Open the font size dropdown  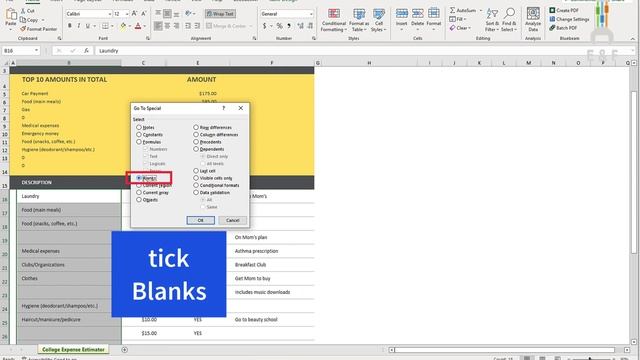point(127,14)
